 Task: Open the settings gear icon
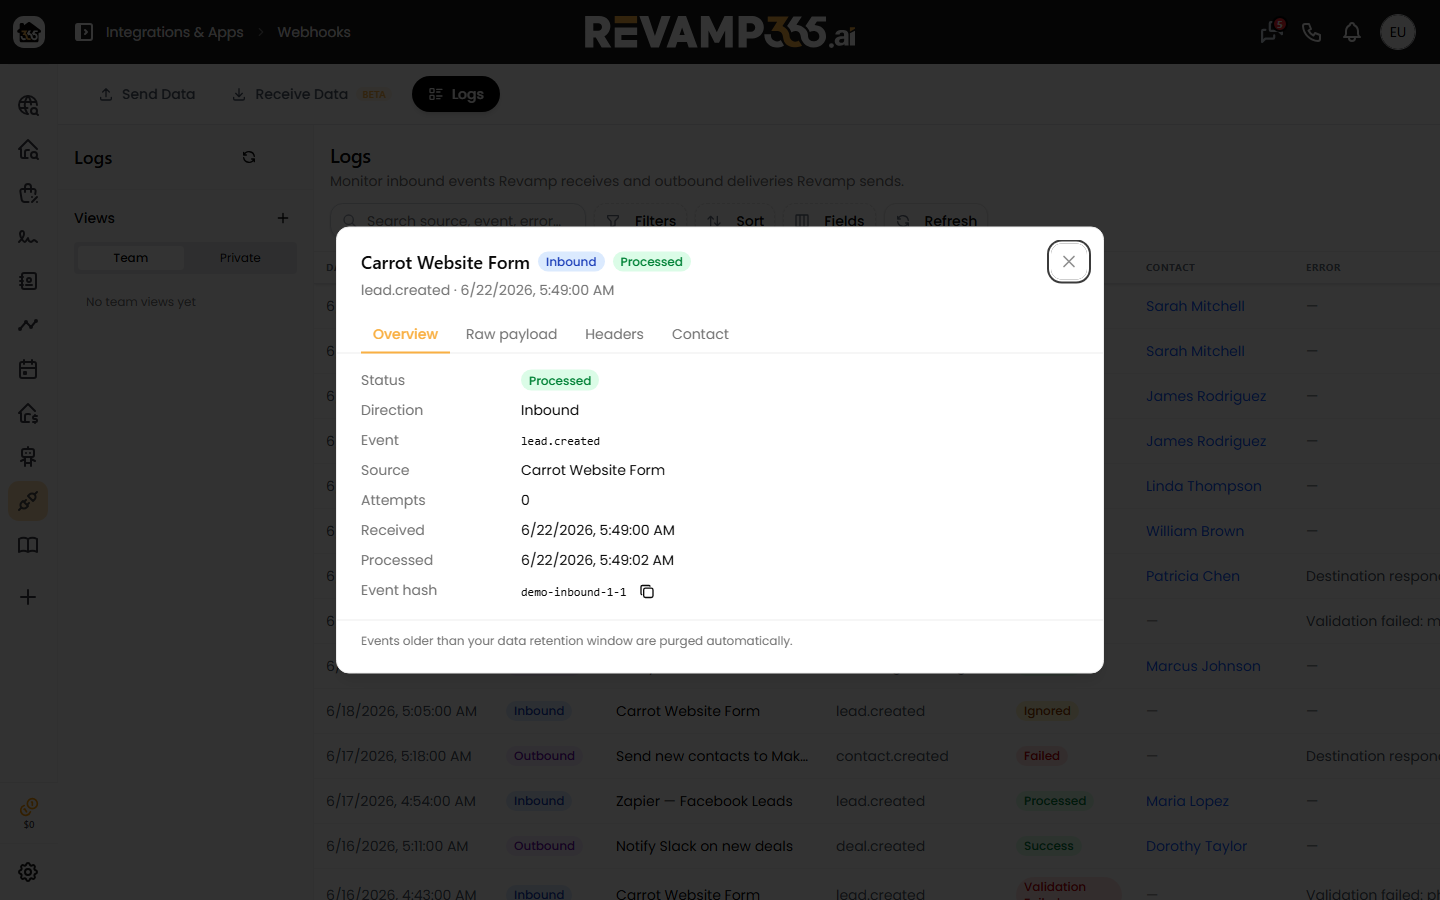point(28,872)
